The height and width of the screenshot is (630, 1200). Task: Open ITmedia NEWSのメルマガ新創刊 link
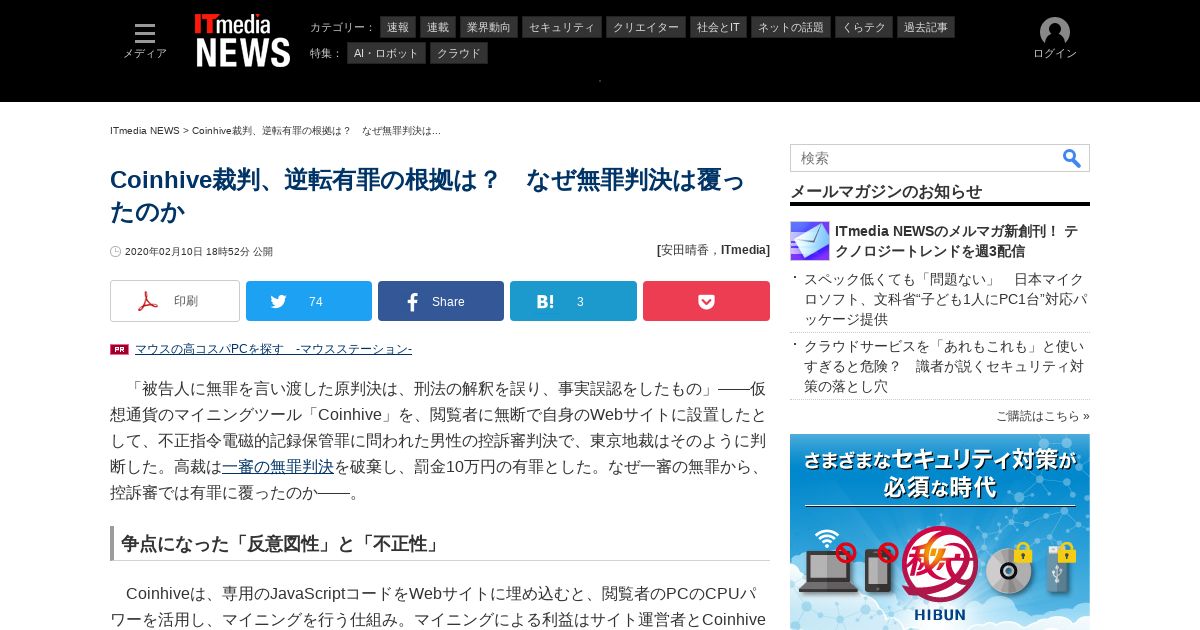click(956, 241)
